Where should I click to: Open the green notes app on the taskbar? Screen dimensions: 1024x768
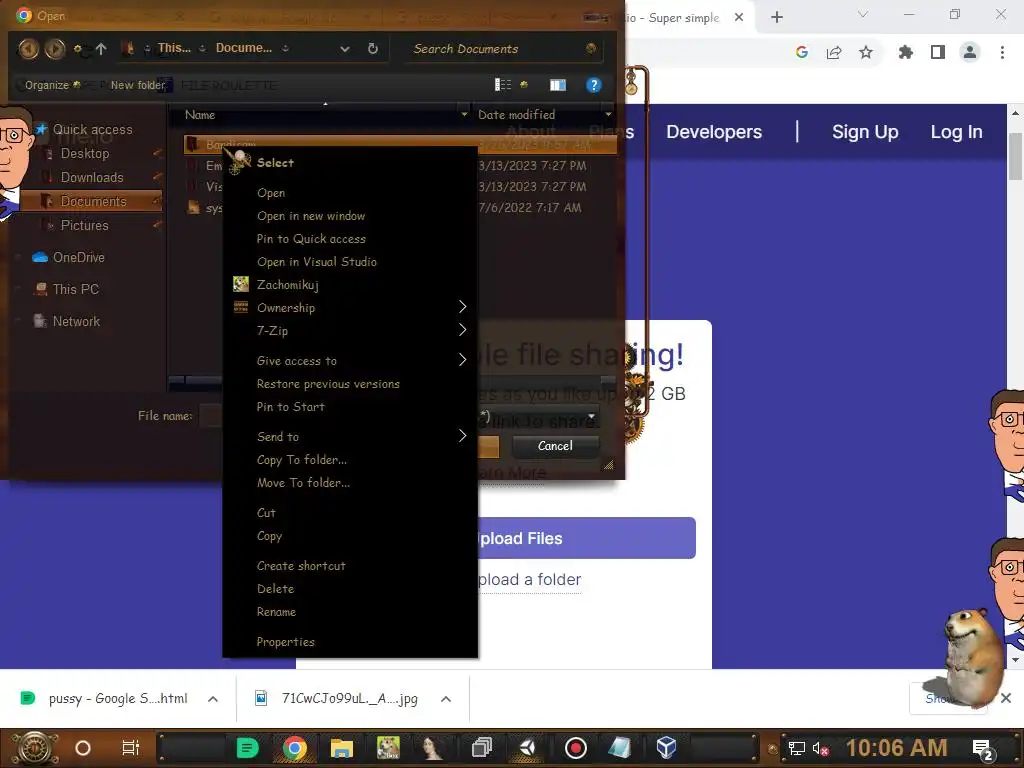(x=247, y=748)
